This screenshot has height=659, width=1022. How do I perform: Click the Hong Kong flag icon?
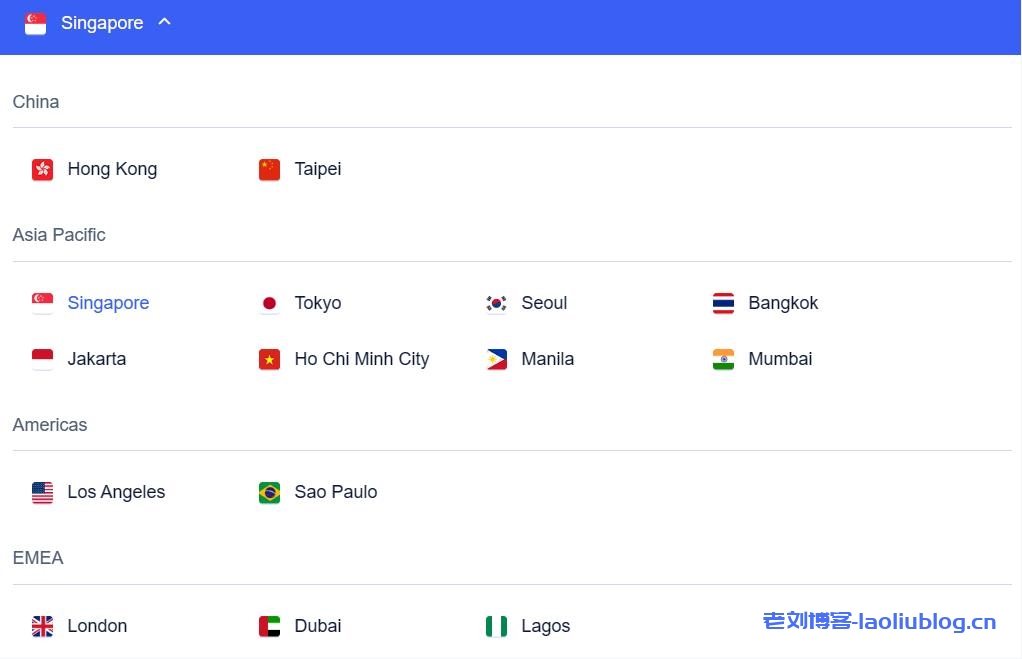pos(42,169)
